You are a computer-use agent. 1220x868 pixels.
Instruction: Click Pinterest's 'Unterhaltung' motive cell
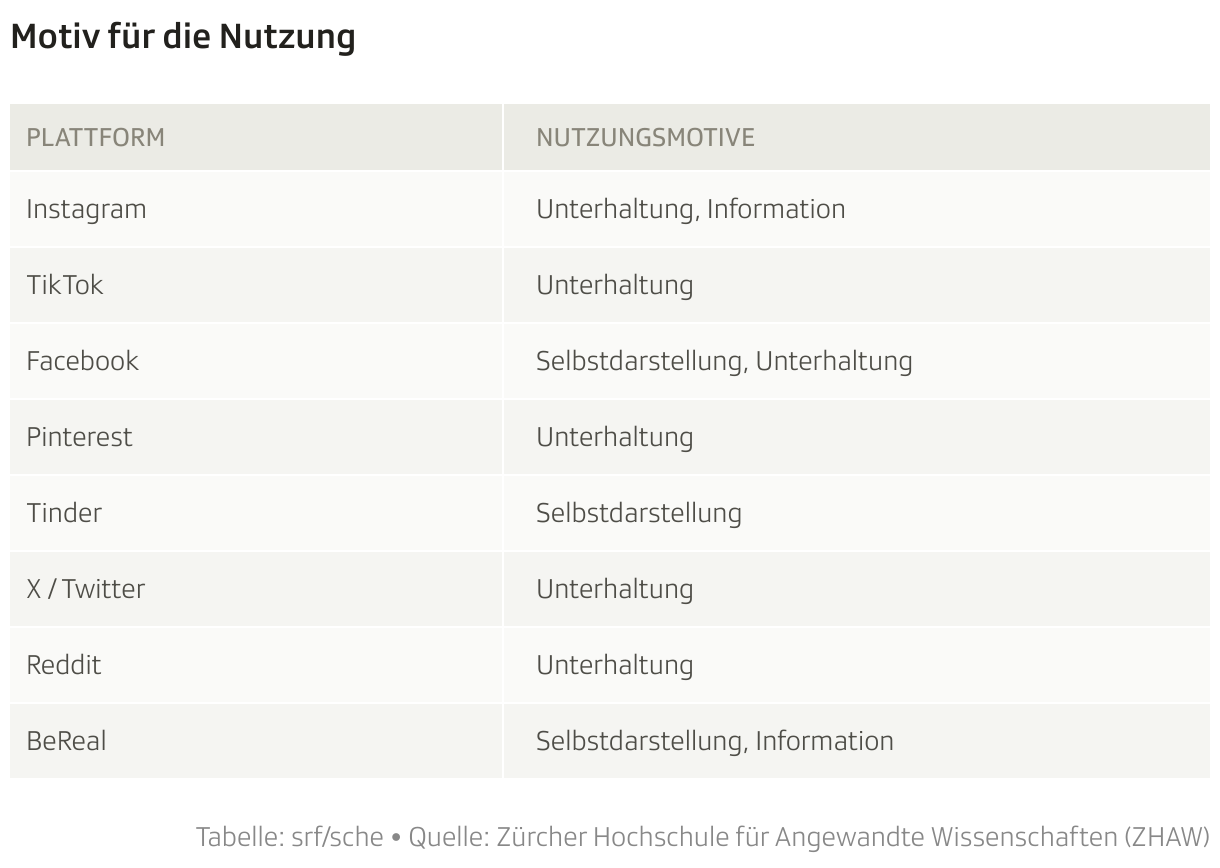coord(857,437)
